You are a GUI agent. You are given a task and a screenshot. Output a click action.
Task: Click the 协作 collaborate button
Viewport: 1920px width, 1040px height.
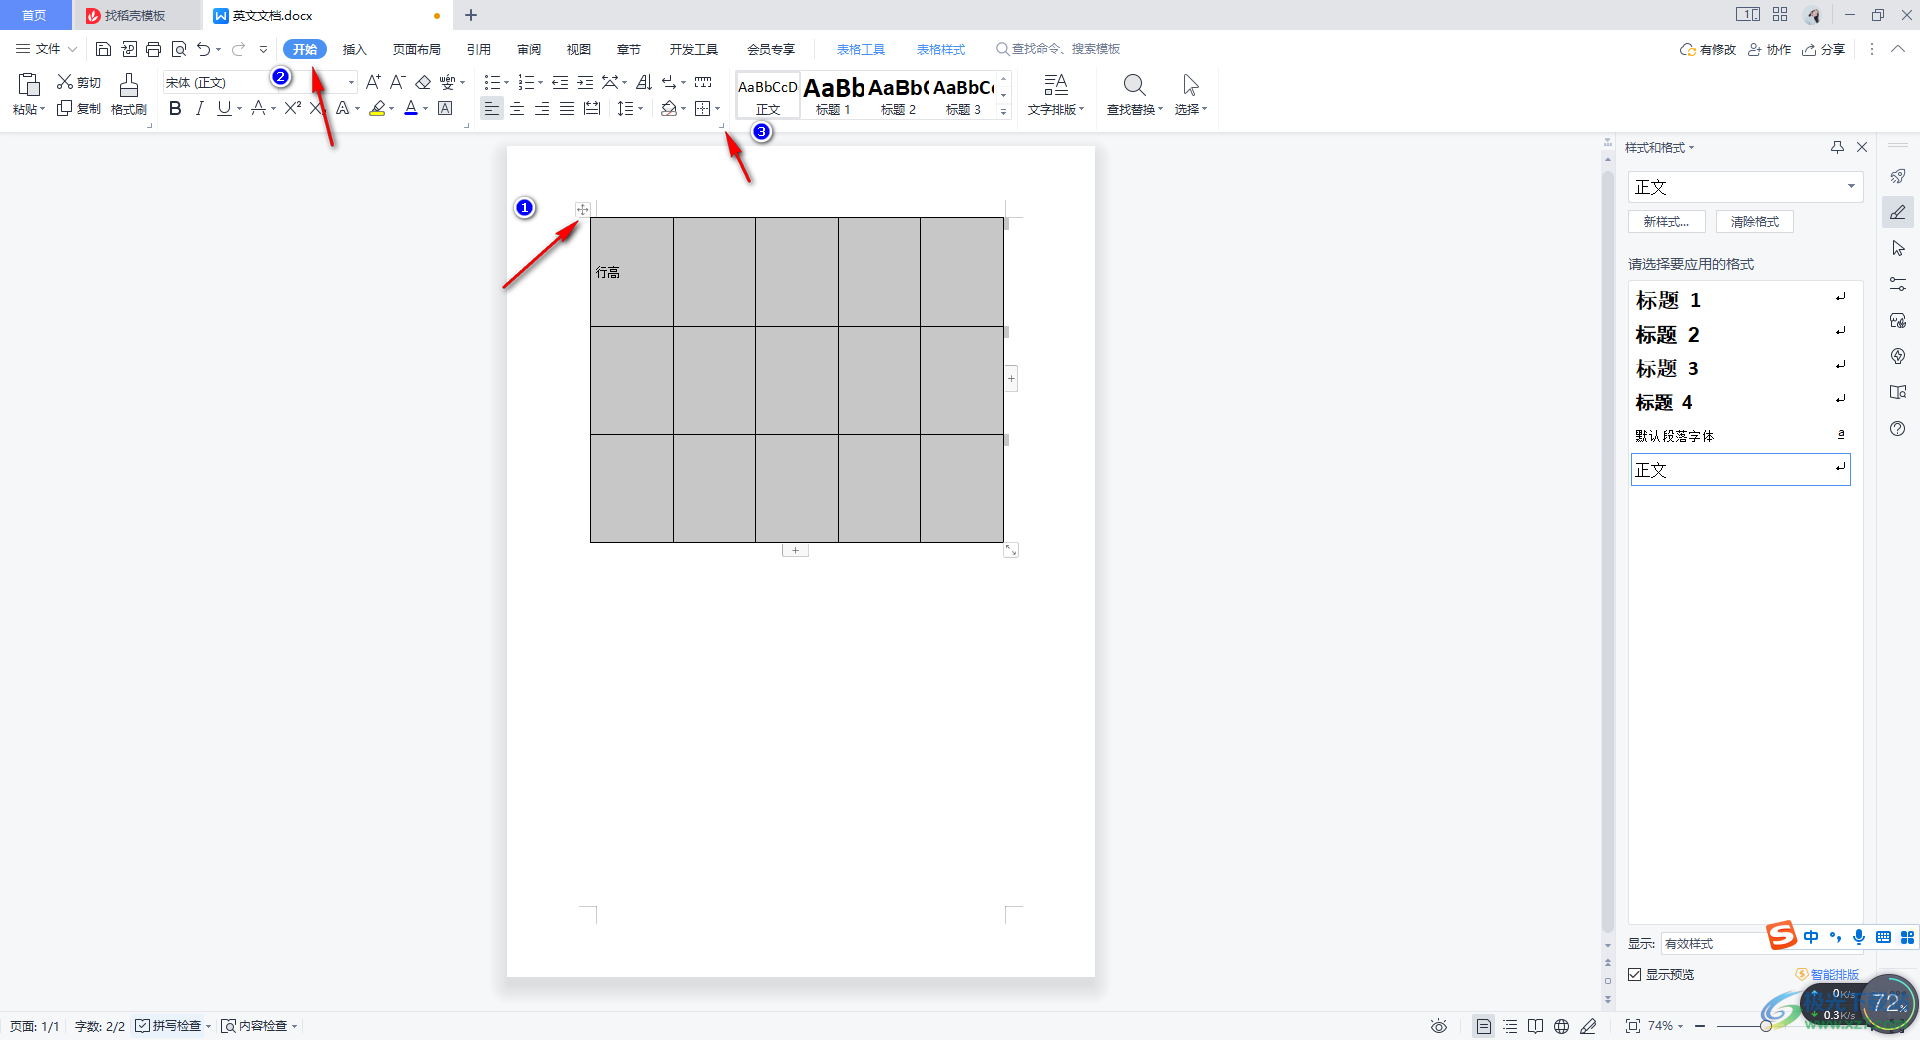pos(1769,49)
